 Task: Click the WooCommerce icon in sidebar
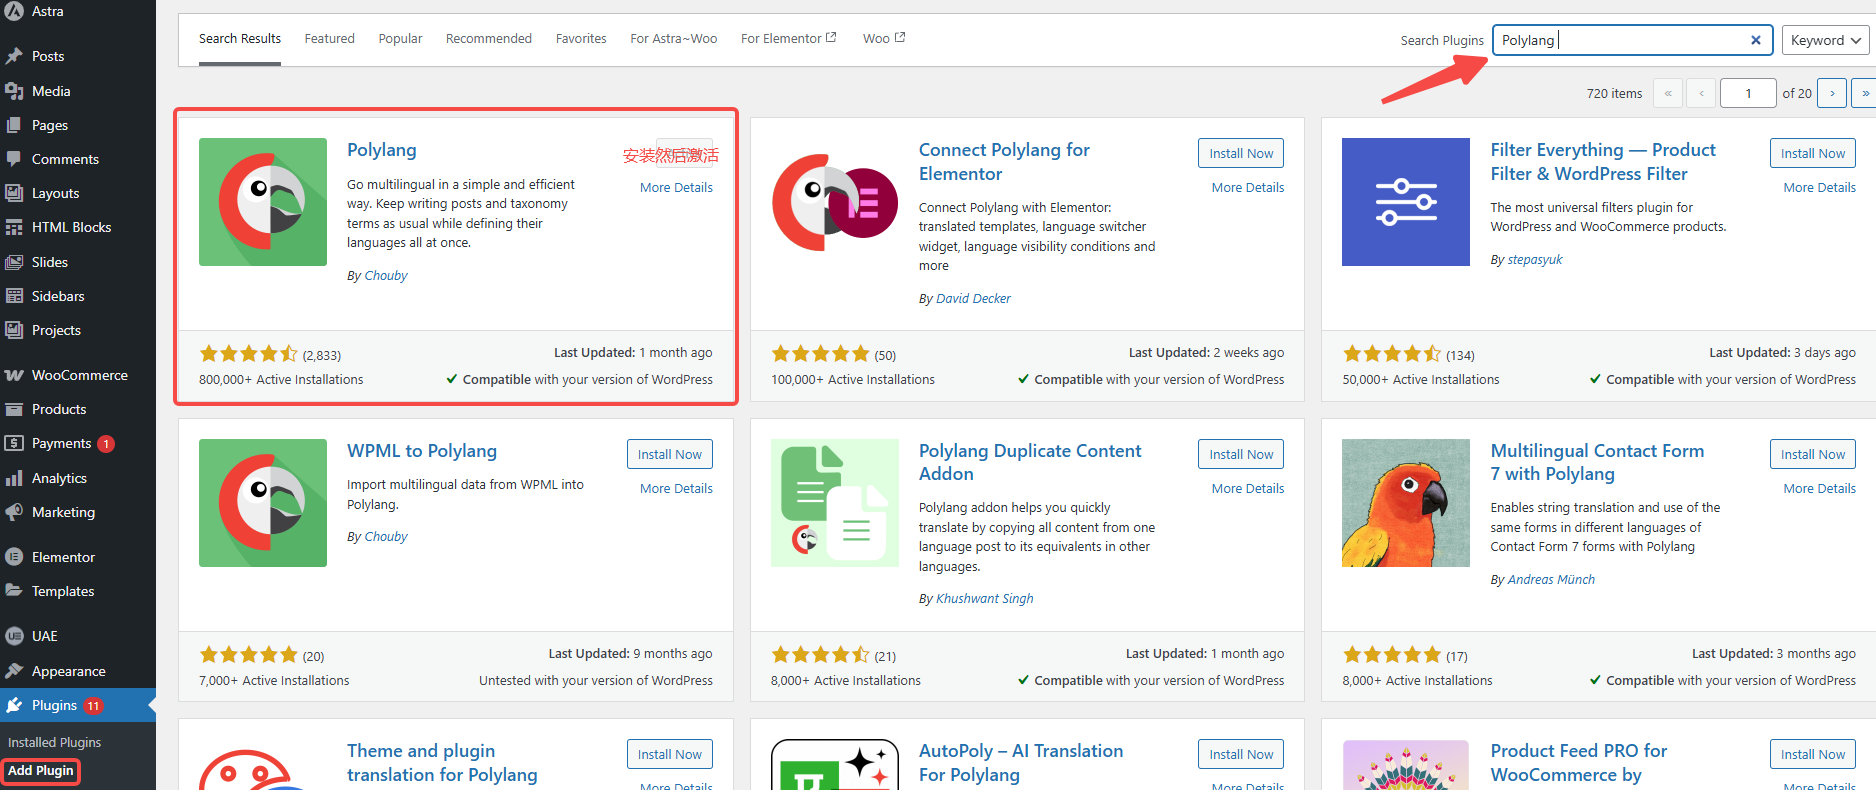[x=14, y=375]
